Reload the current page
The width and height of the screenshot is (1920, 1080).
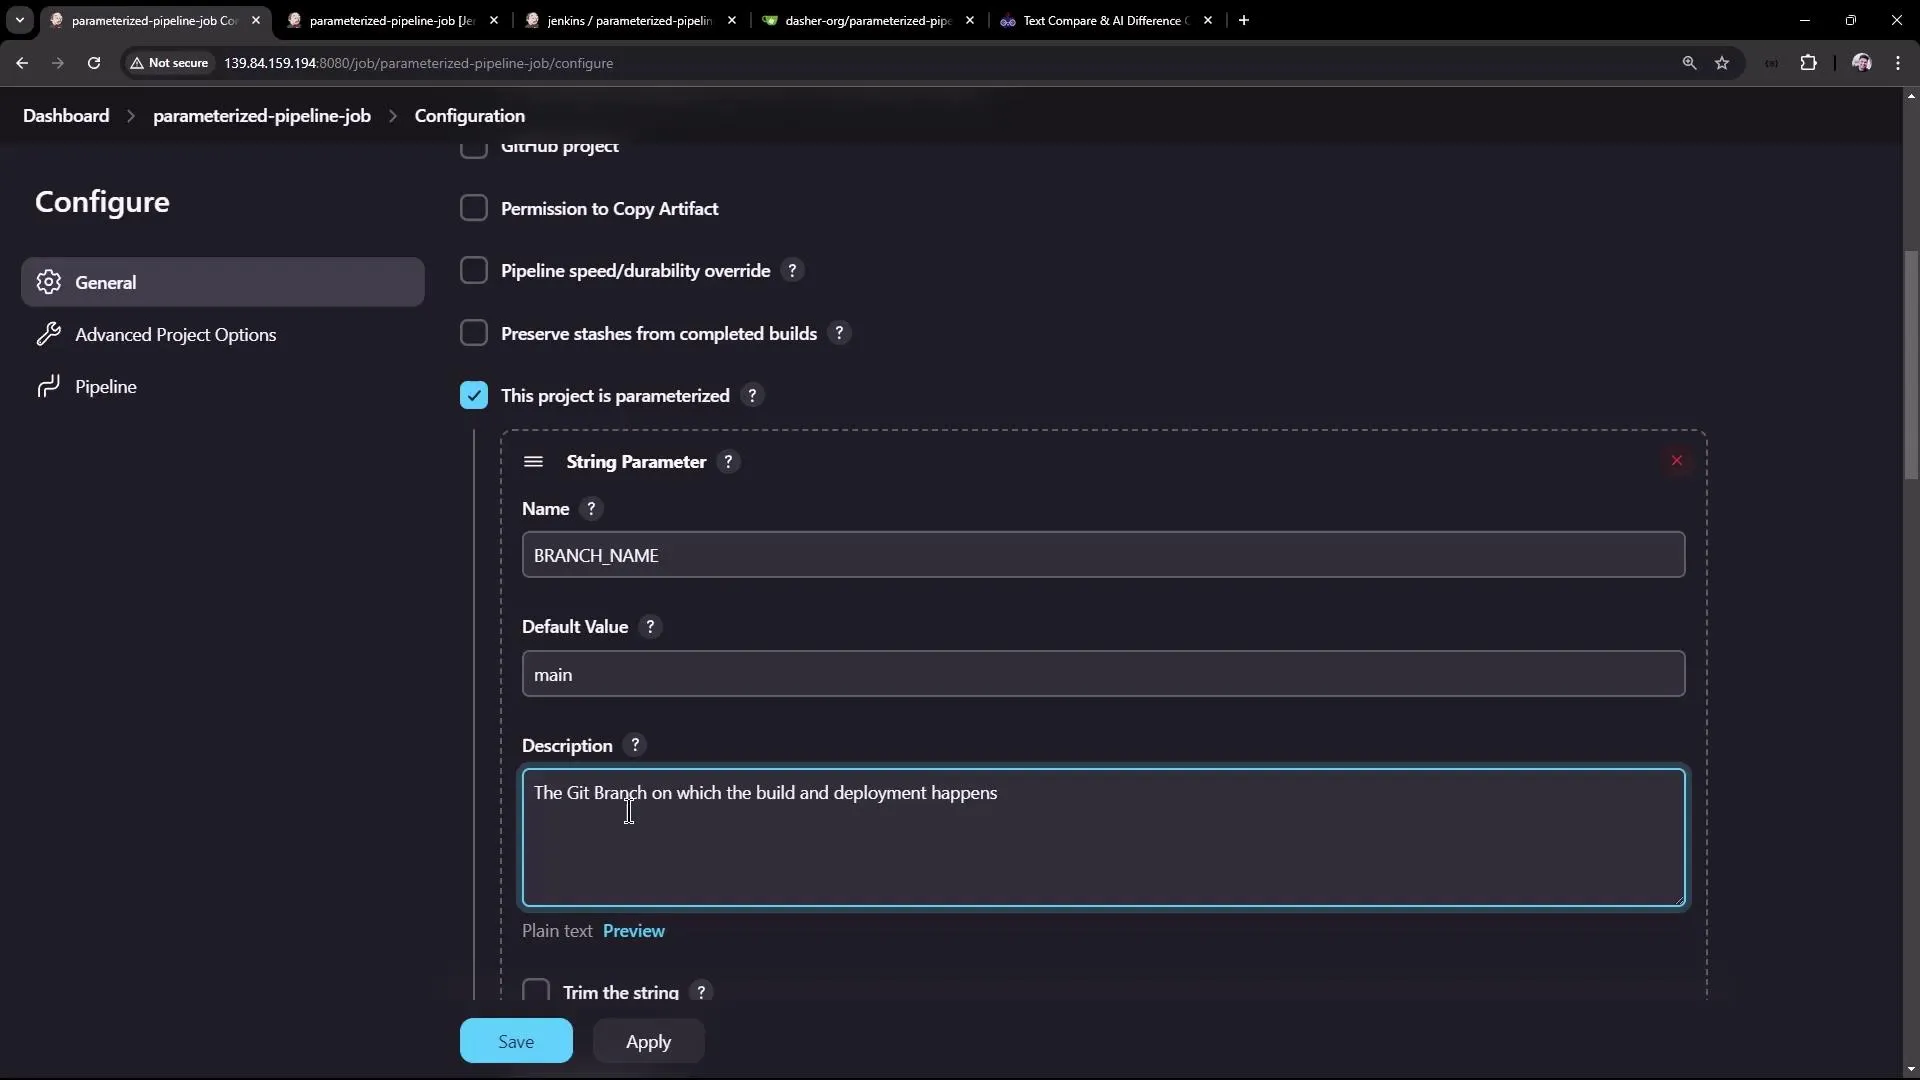pos(93,62)
